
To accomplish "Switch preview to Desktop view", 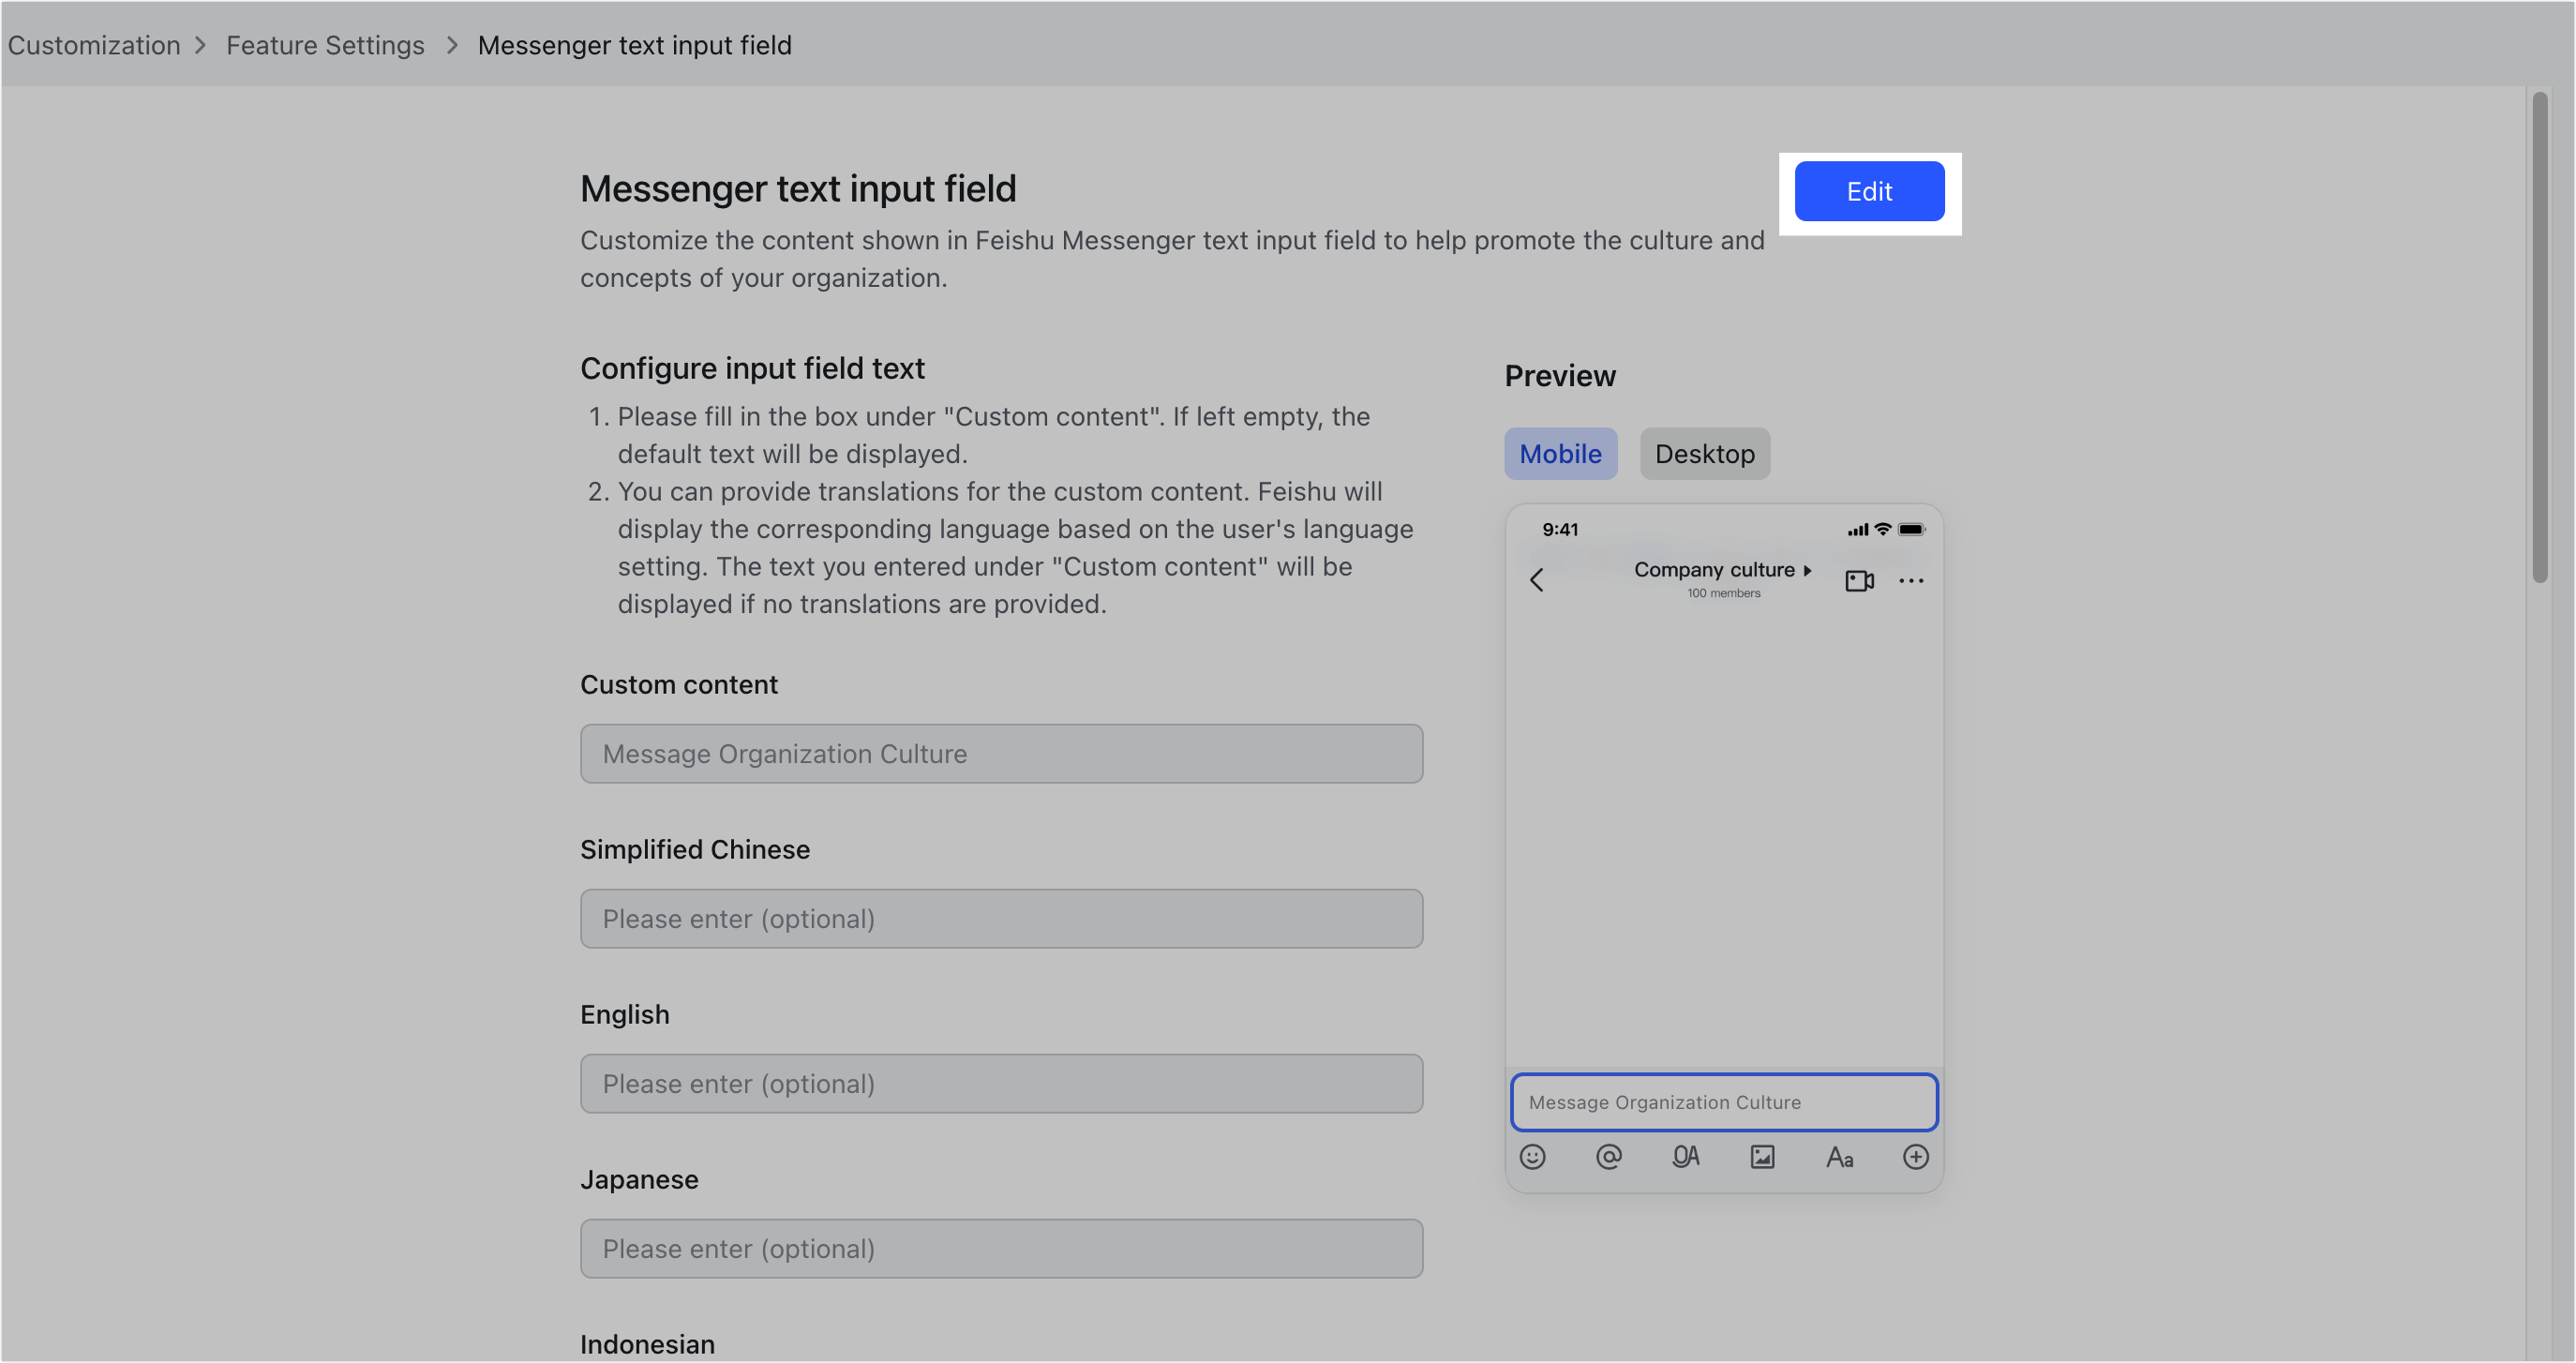I will (1704, 453).
